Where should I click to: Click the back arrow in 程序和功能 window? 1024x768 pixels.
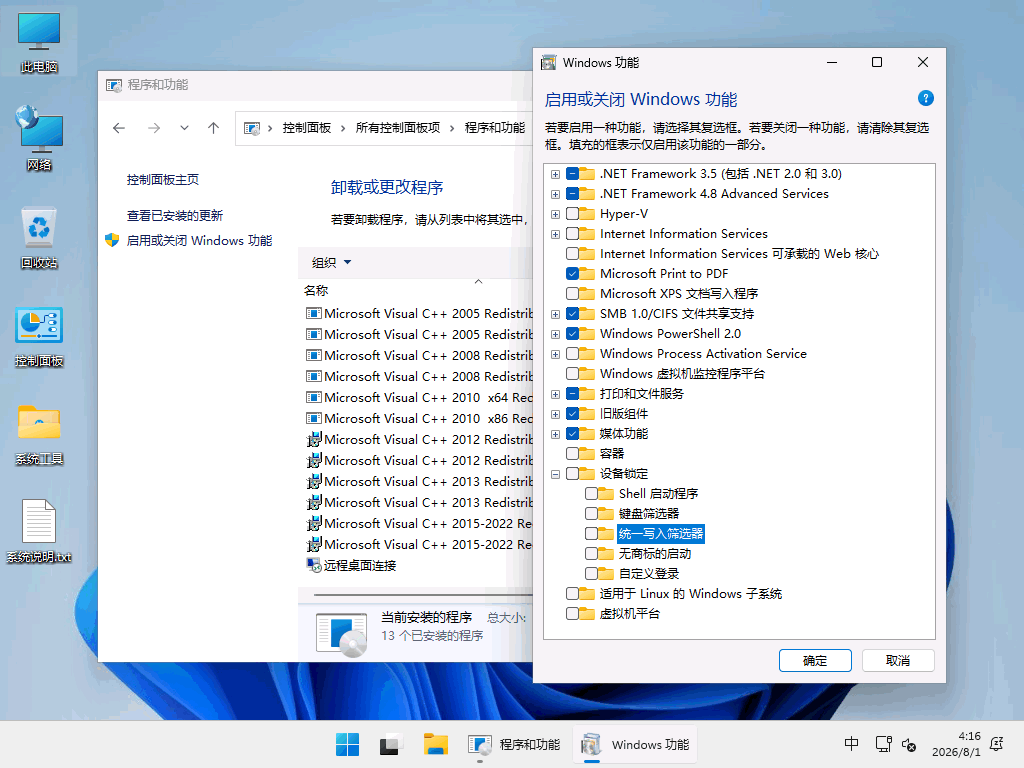119,128
